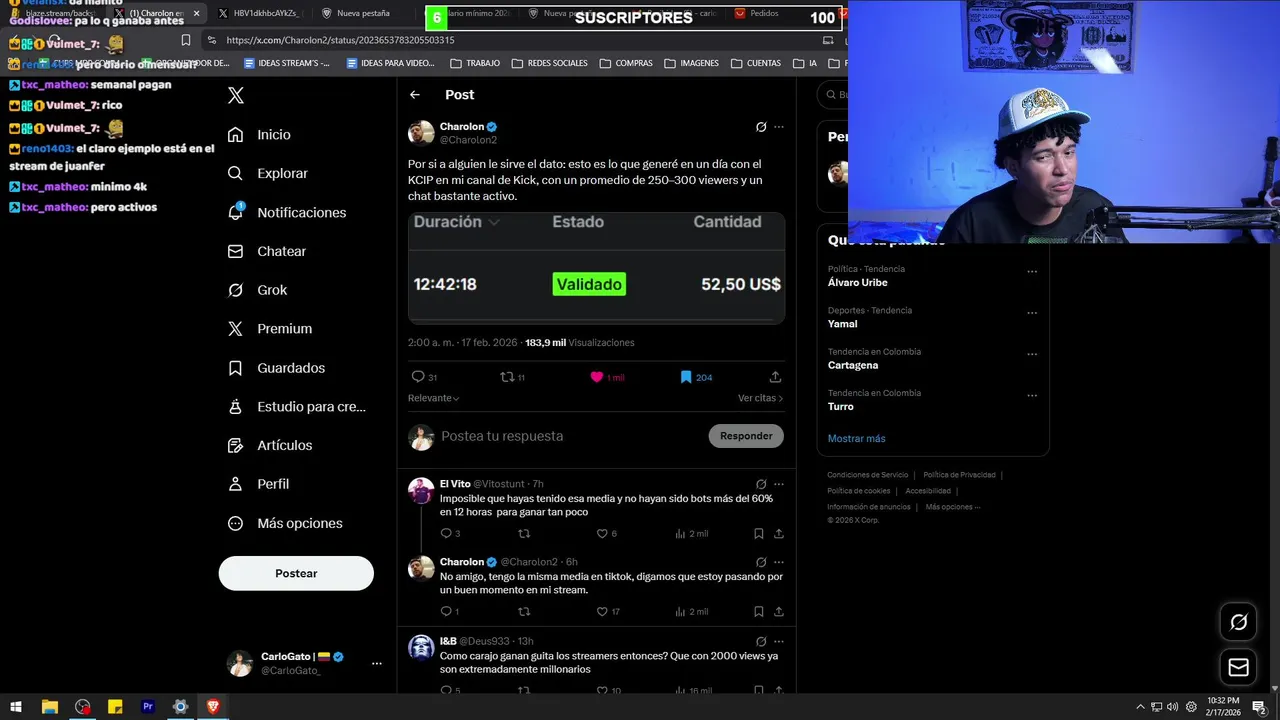1280x720 pixels.
Task: Expand Más opciones in the sidebar
Action: tap(286, 523)
